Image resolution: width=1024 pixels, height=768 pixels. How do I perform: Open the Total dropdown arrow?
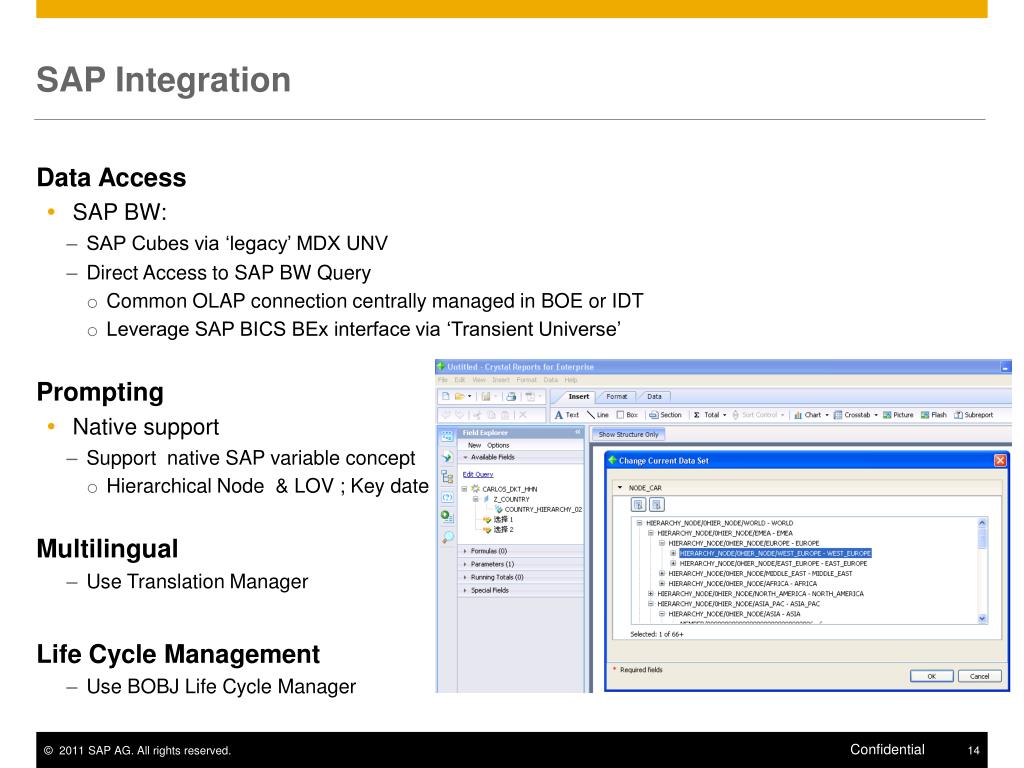tap(724, 415)
